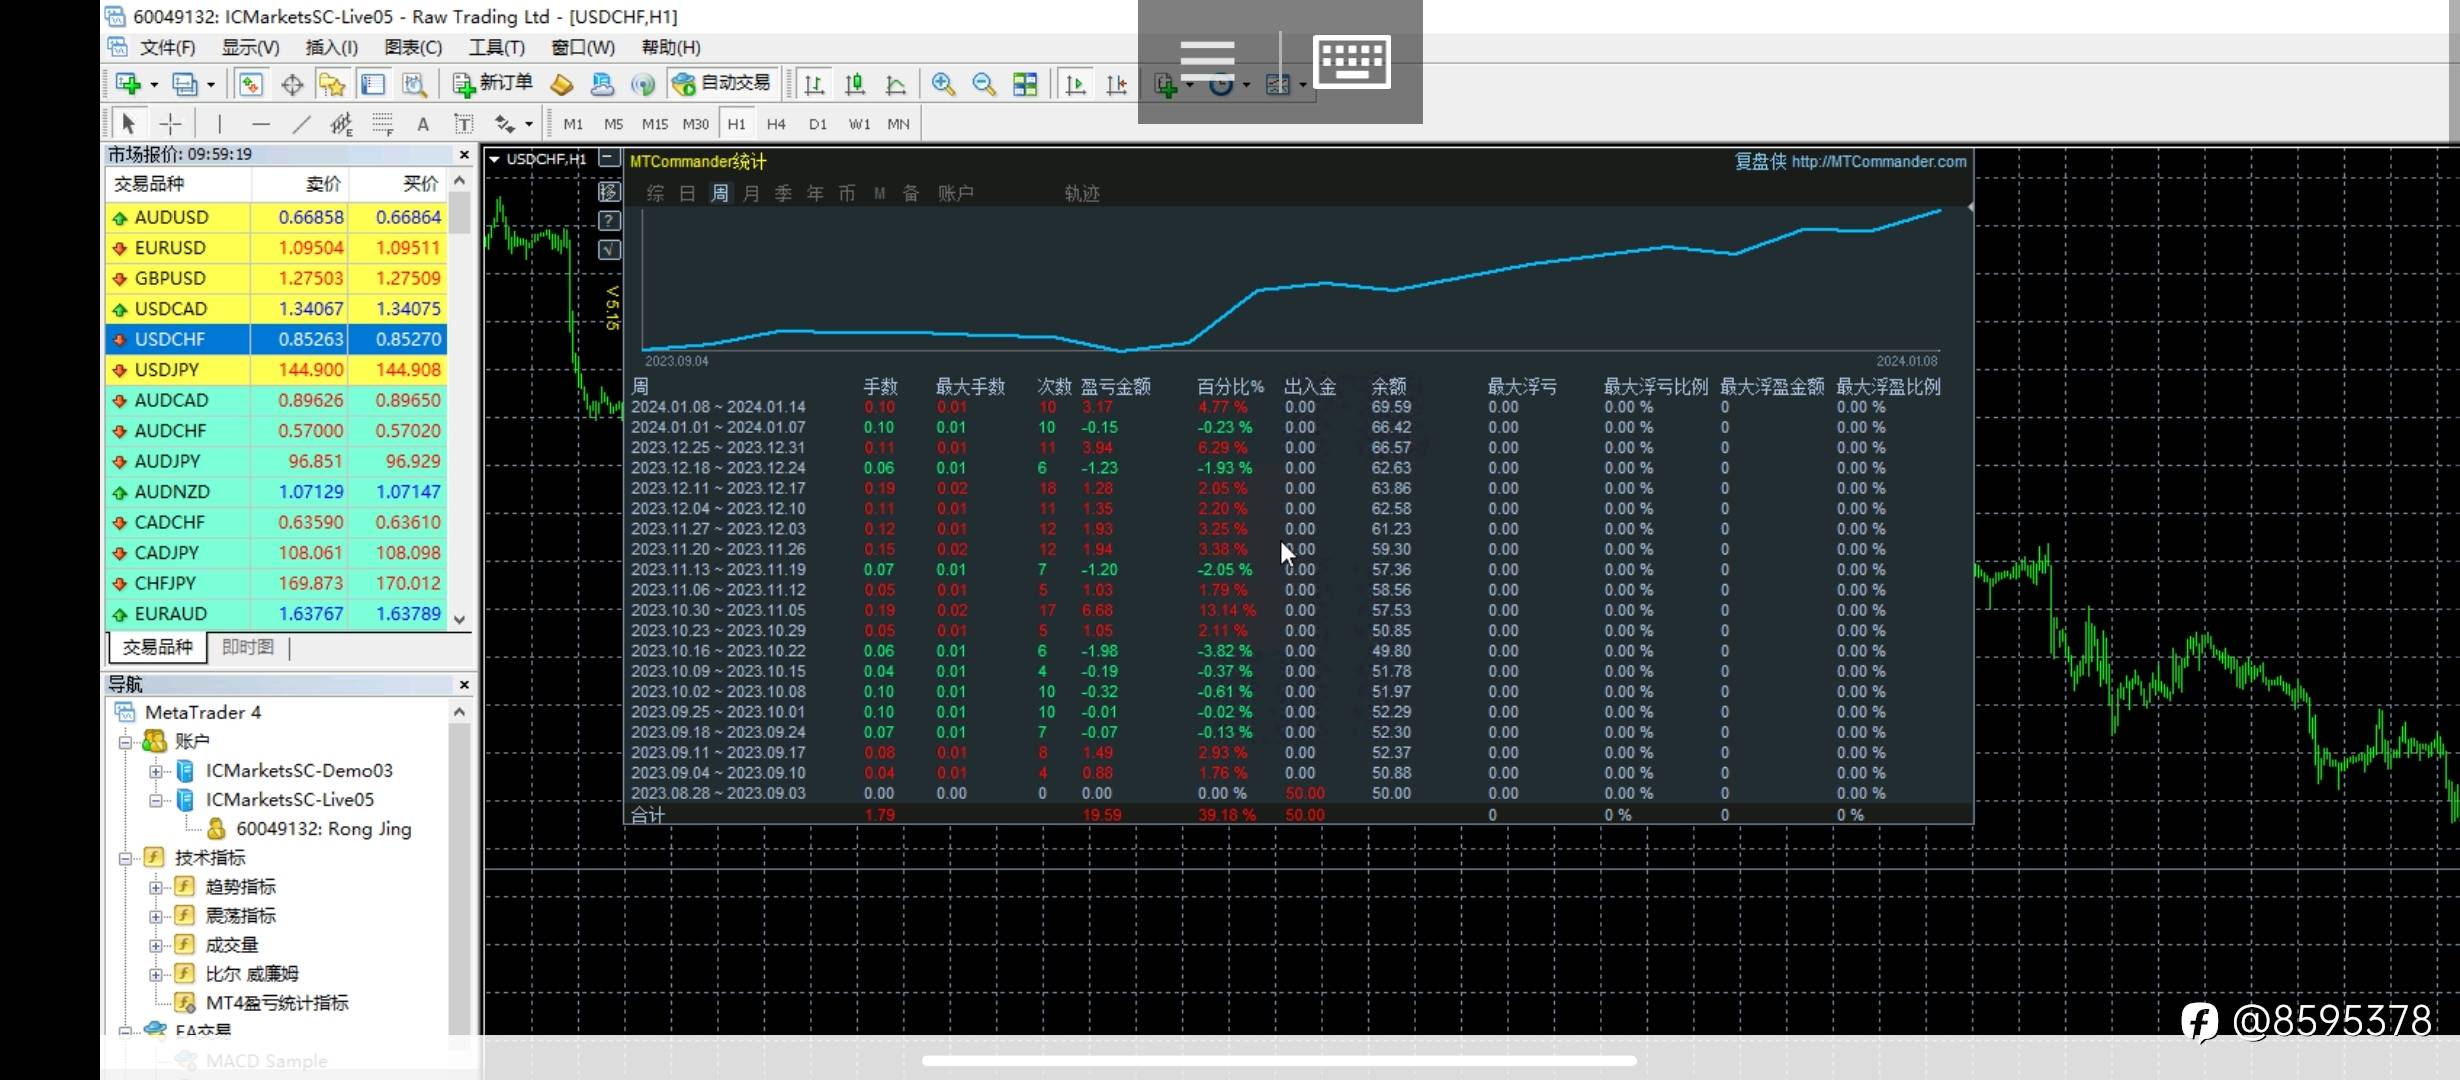The height and width of the screenshot is (1080, 2460).
Task: Switch chart to candlestick view
Action: (x=855, y=84)
